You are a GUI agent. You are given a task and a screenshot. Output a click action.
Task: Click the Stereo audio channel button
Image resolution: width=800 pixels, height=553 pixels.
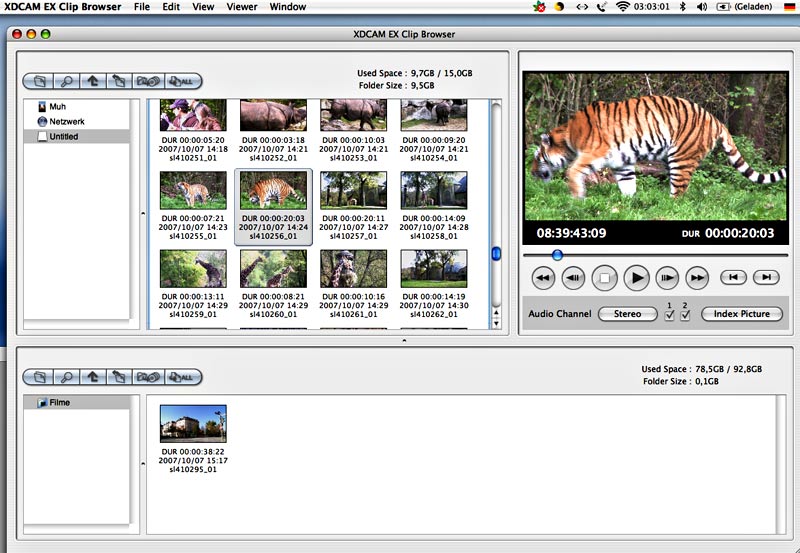point(627,314)
